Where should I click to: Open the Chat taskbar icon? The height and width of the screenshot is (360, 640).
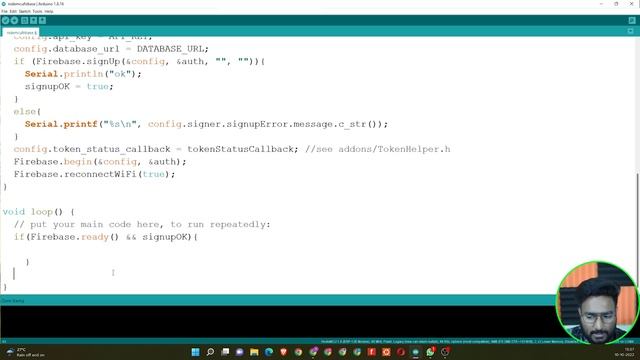coord(240,352)
